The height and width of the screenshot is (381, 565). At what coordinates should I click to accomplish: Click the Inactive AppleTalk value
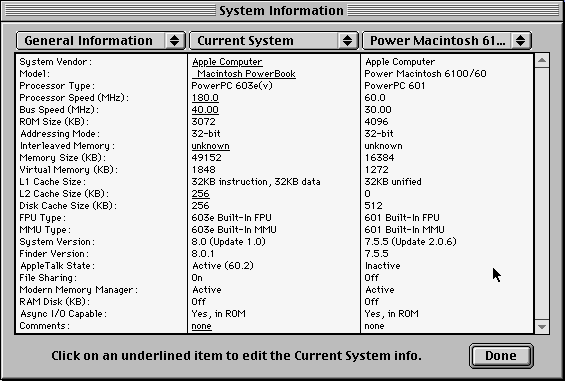pyautogui.click(x=383, y=266)
